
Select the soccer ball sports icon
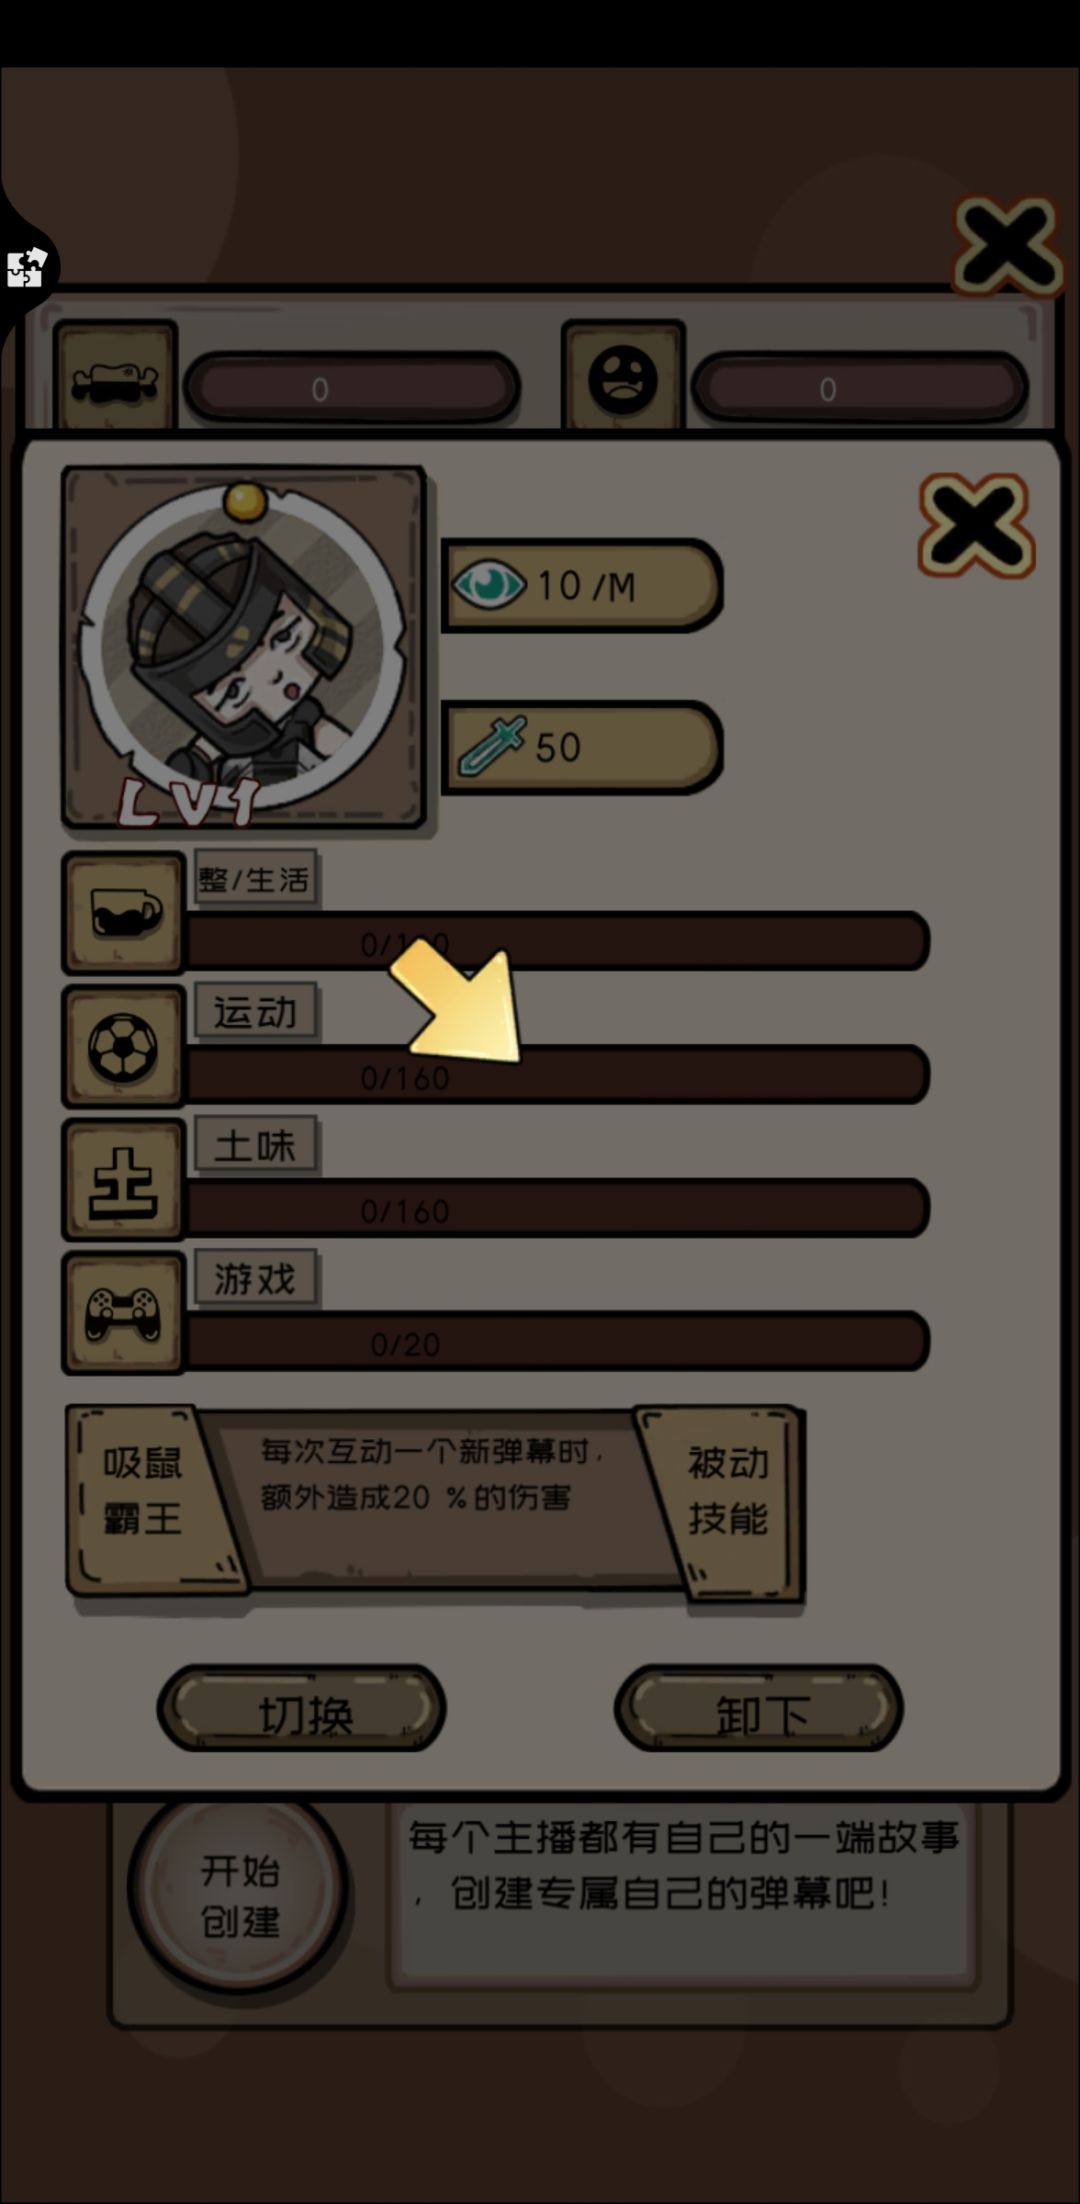coord(124,1046)
